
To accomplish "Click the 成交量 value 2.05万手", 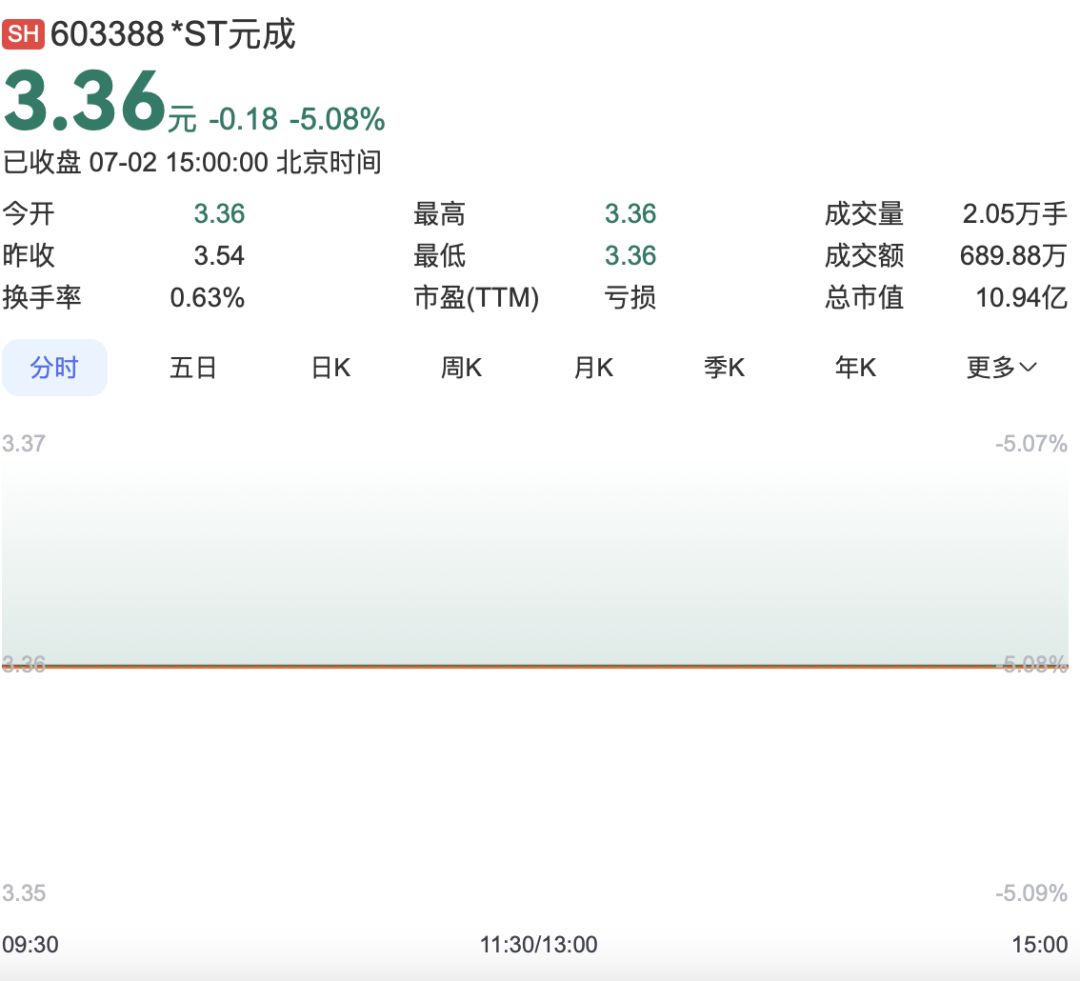I will [x=1013, y=214].
